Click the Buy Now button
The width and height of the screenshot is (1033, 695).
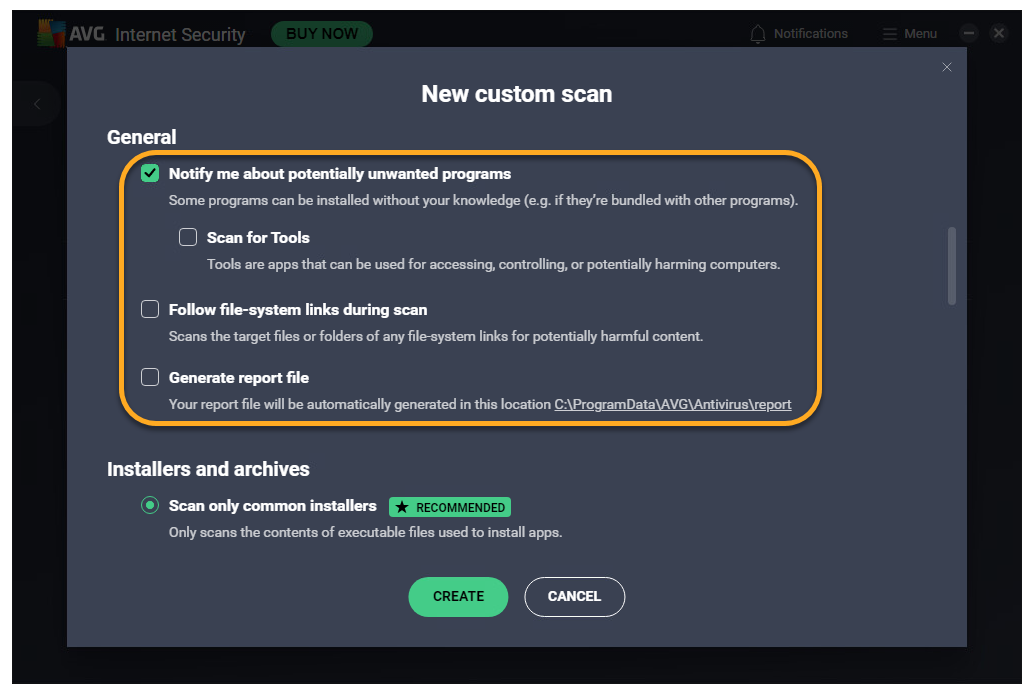point(322,34)
